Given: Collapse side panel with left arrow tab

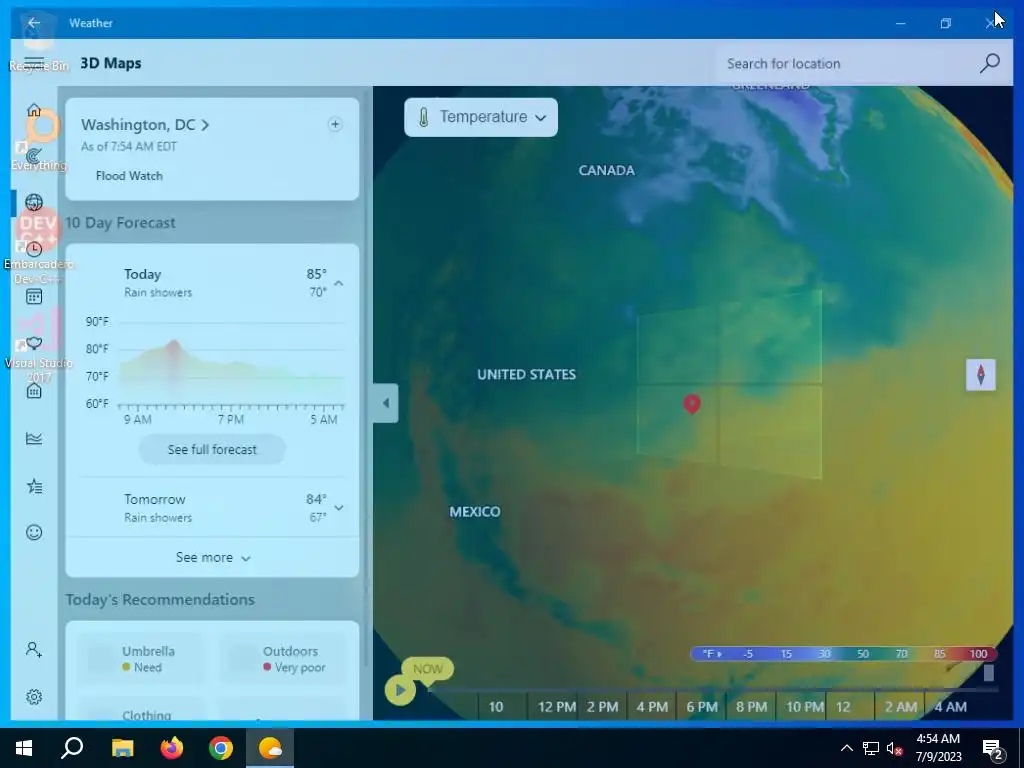Looking at the screenshot, I should coord(386,403).
